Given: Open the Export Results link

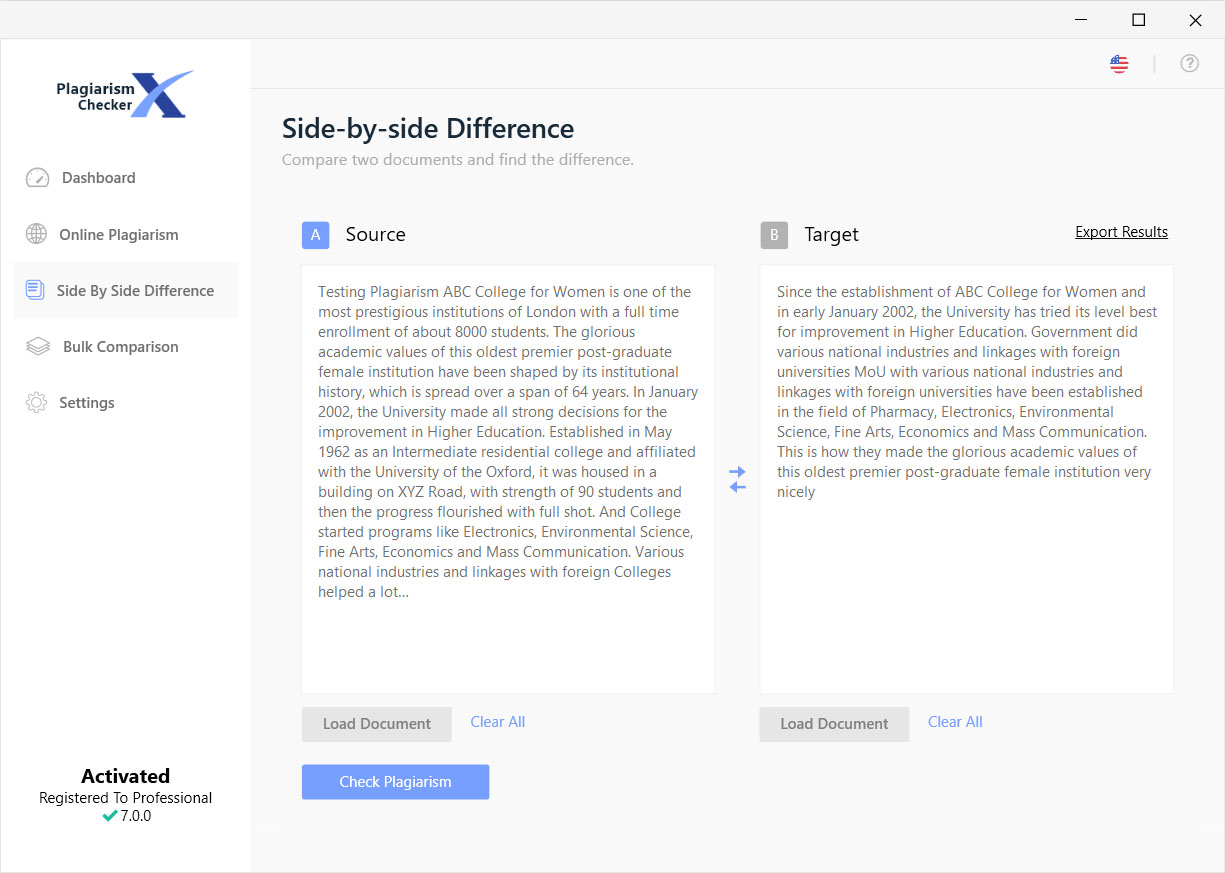Looking at the screenshot, I should coord(1121,231).
